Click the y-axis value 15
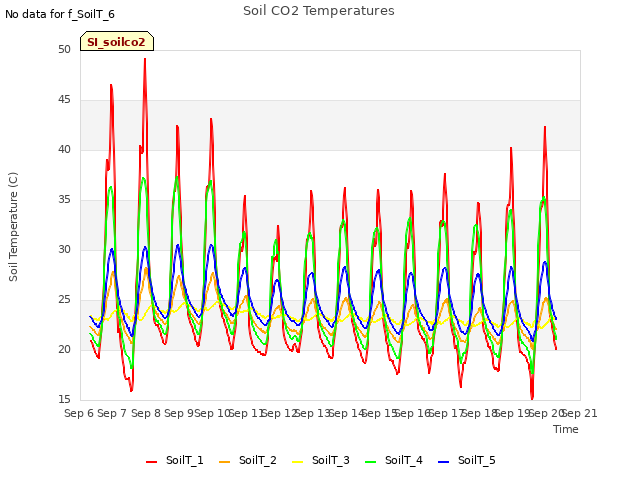 [64, 399]
